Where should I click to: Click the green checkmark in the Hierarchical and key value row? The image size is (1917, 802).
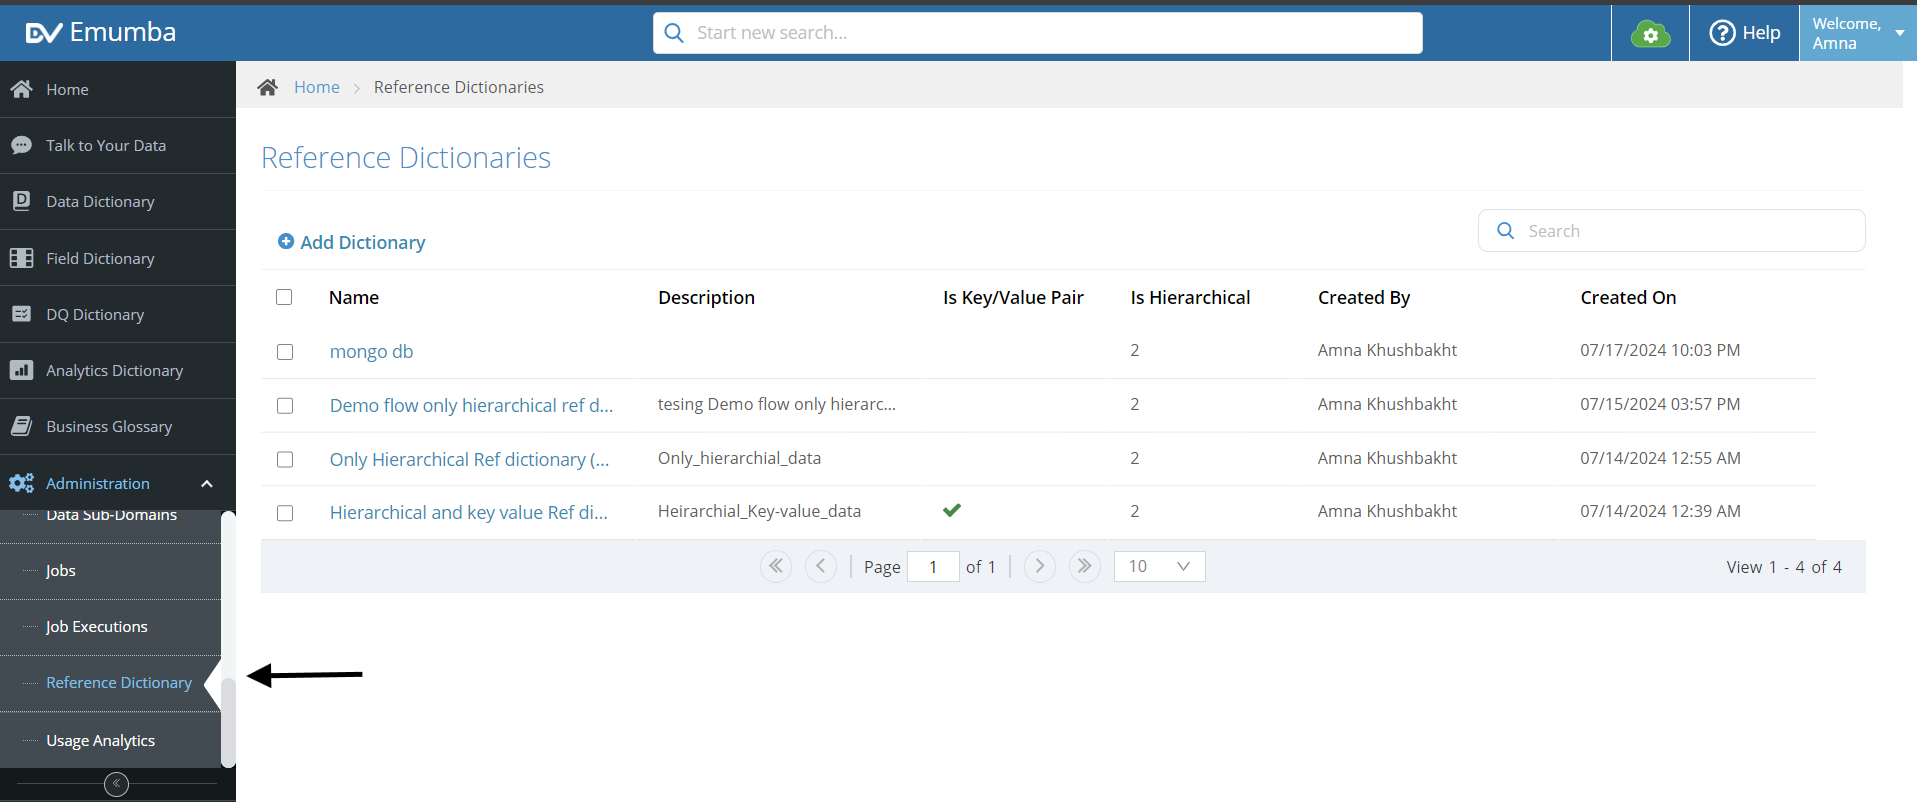(x=952, y=510)
